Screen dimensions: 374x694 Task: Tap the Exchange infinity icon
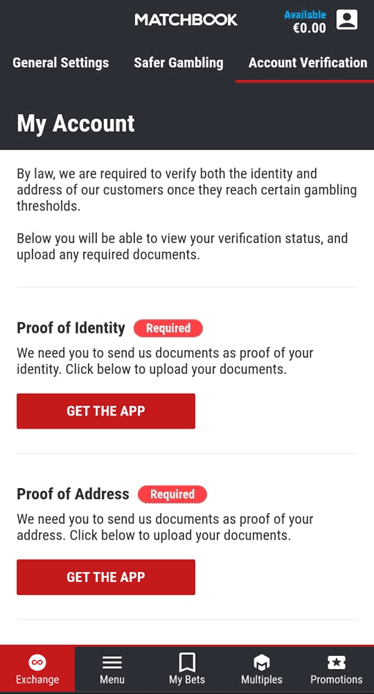(x=37, y=663)
